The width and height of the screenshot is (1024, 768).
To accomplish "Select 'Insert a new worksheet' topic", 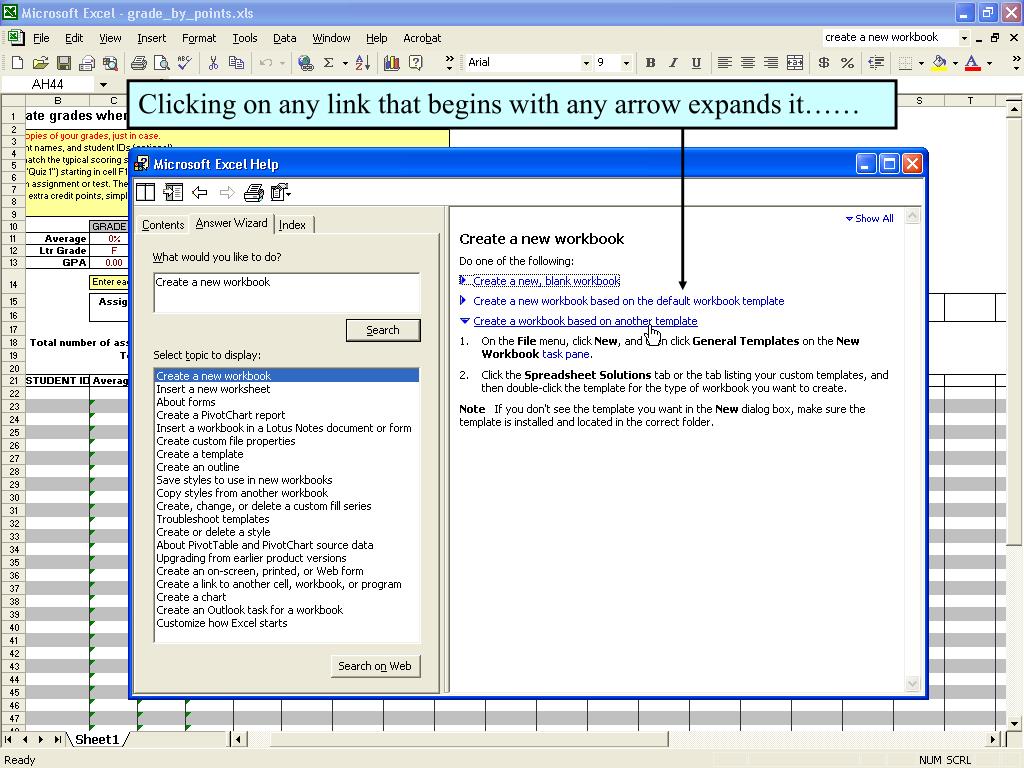I will coord(213,389).
